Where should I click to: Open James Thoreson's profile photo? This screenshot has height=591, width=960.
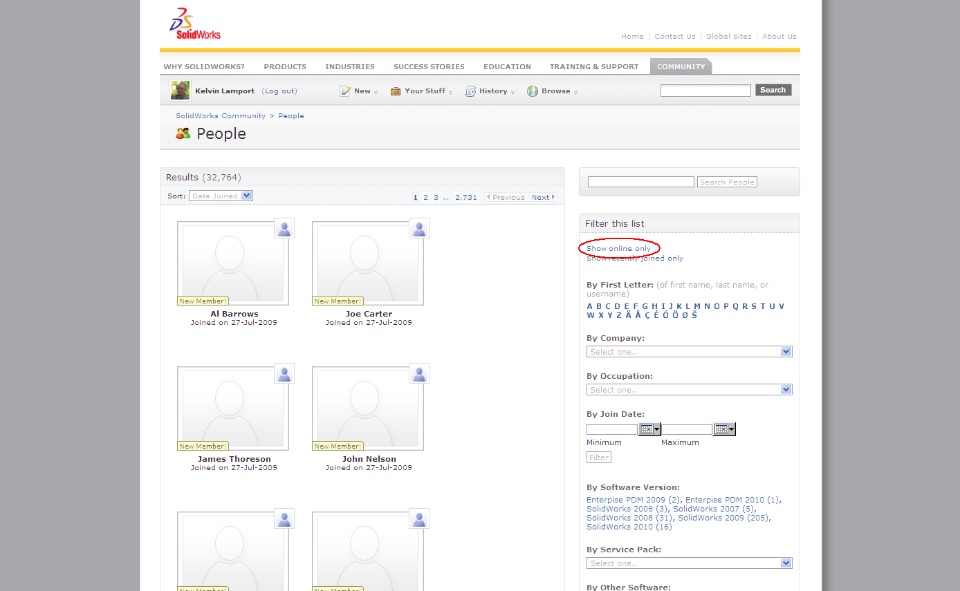233,408
